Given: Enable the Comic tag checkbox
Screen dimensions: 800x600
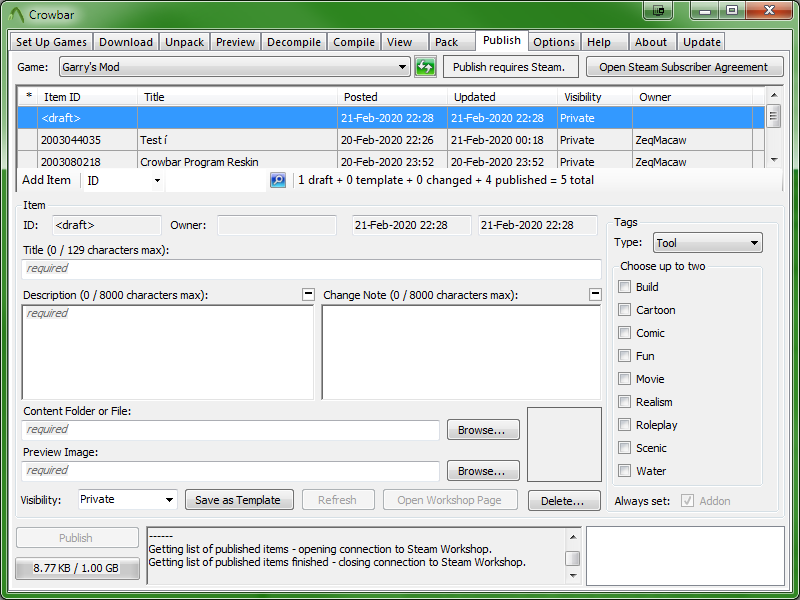Looking at the screenshot, I should click(x=624, y=333).
